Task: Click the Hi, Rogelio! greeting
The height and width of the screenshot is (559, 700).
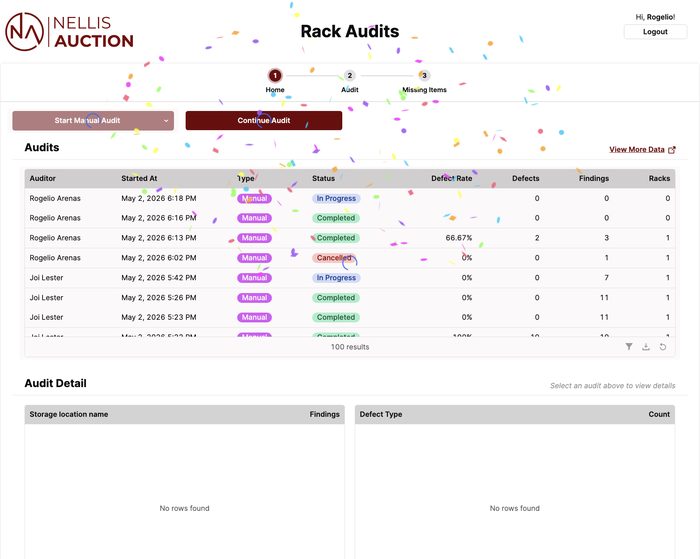Action: 655,17
